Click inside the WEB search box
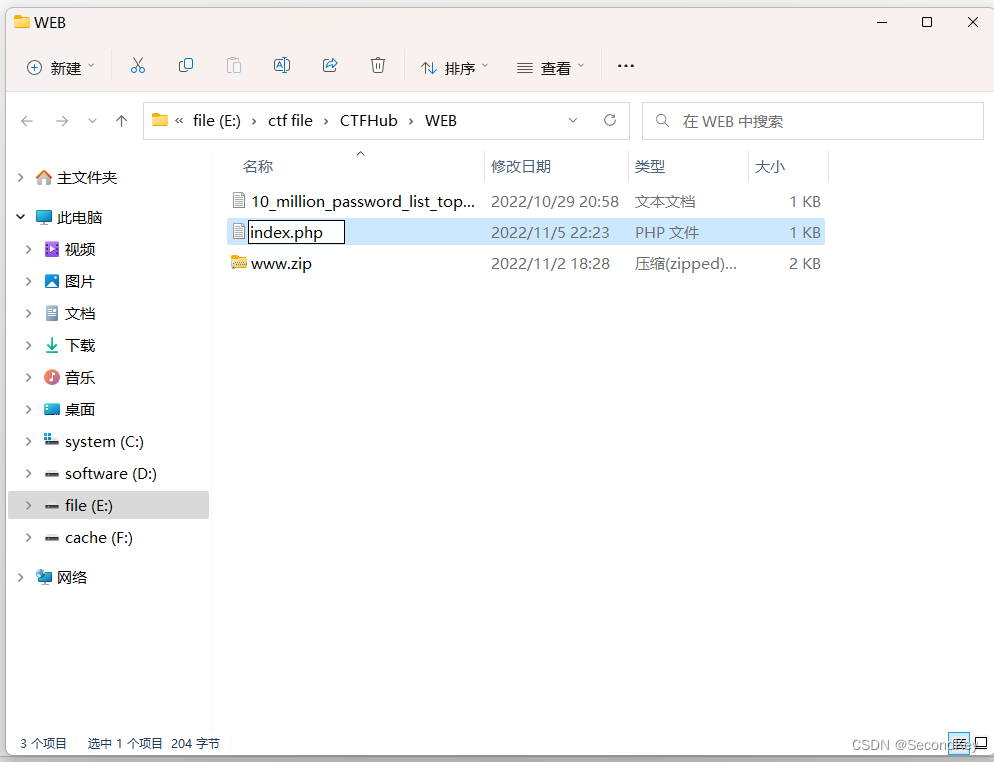Image resolution: width=994 pixels, height=762 pixels. (x=812, y=119)
